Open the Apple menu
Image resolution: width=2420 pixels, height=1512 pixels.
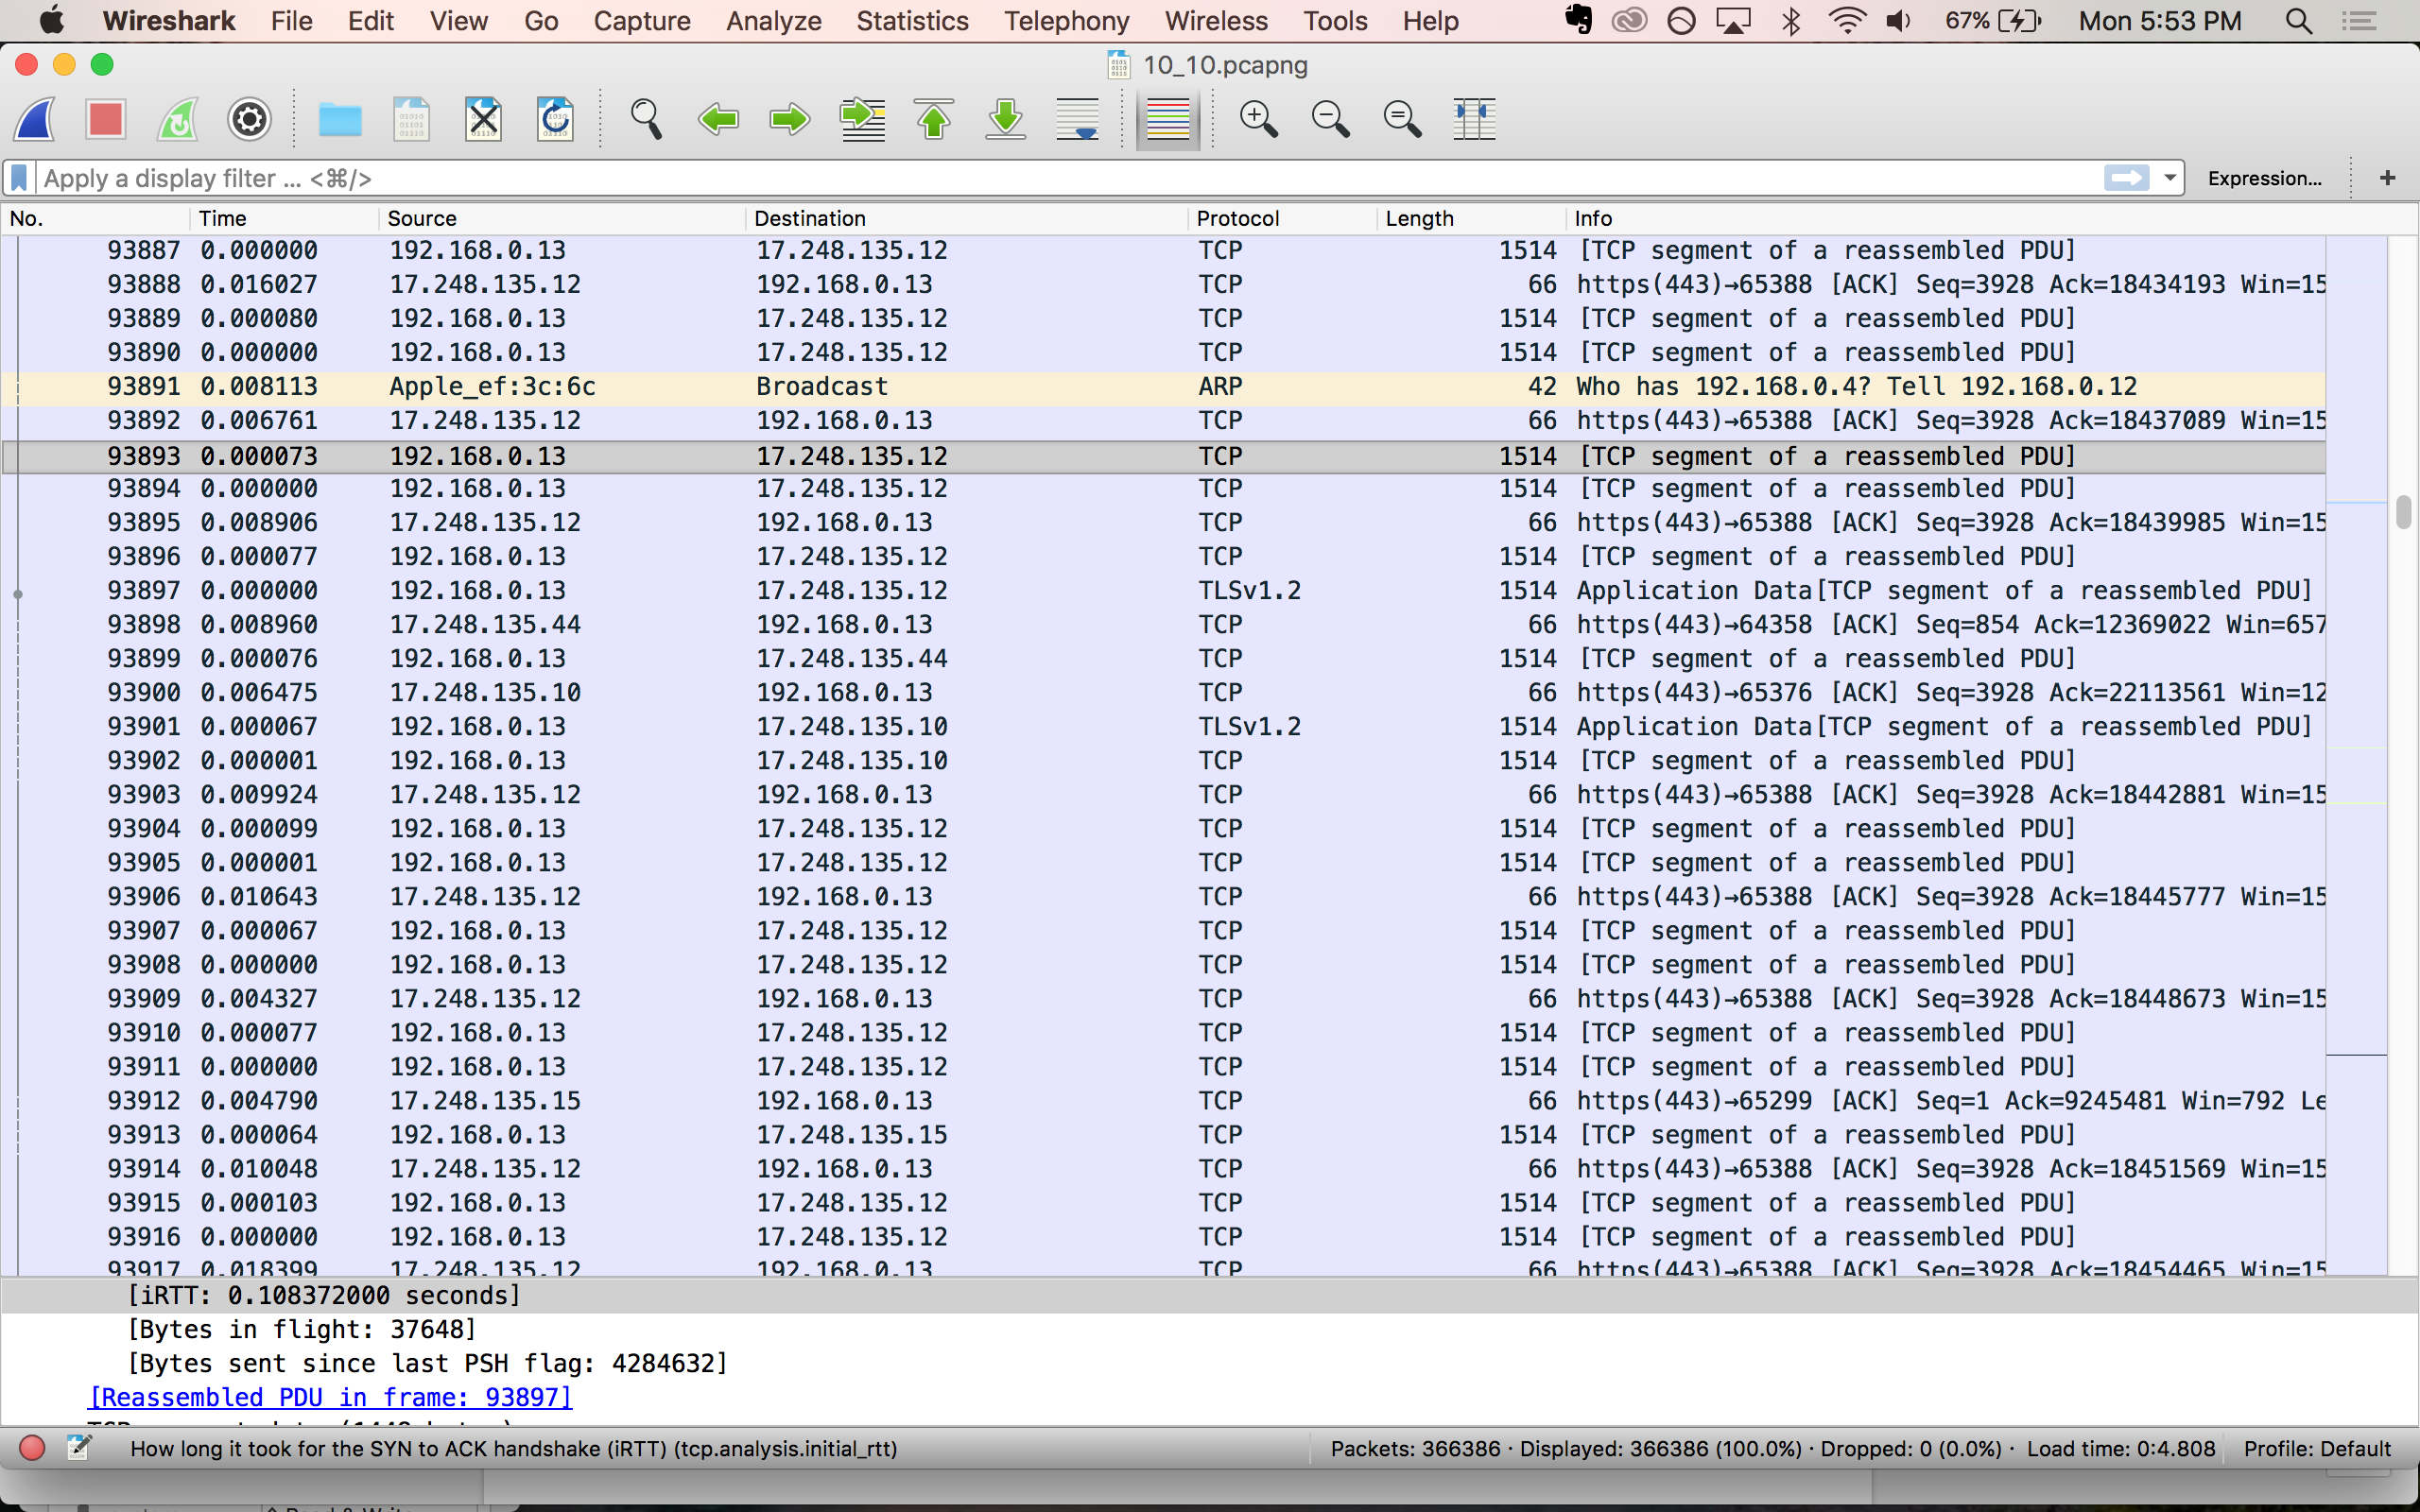tap(50, 20)
